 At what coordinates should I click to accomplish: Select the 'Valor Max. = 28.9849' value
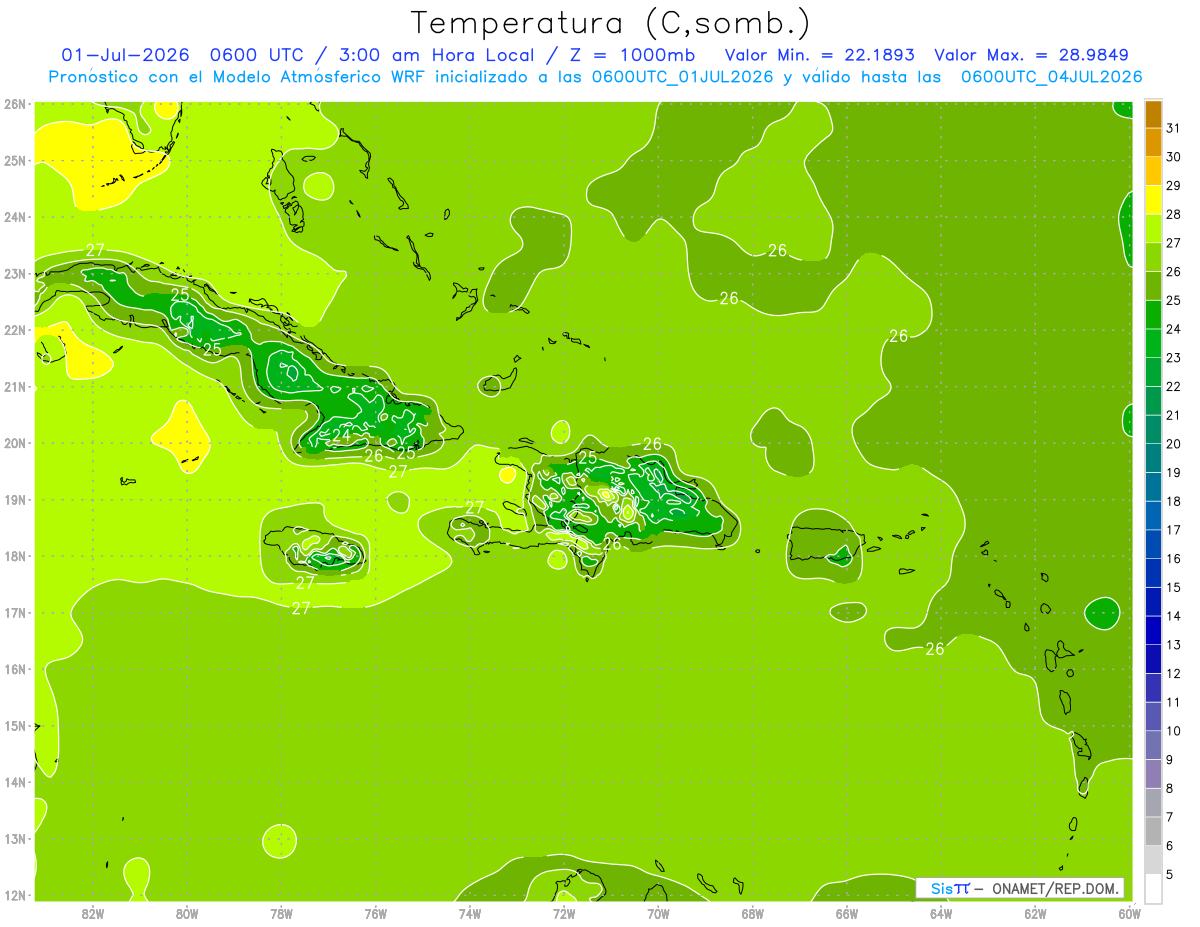pos(1034,55)
